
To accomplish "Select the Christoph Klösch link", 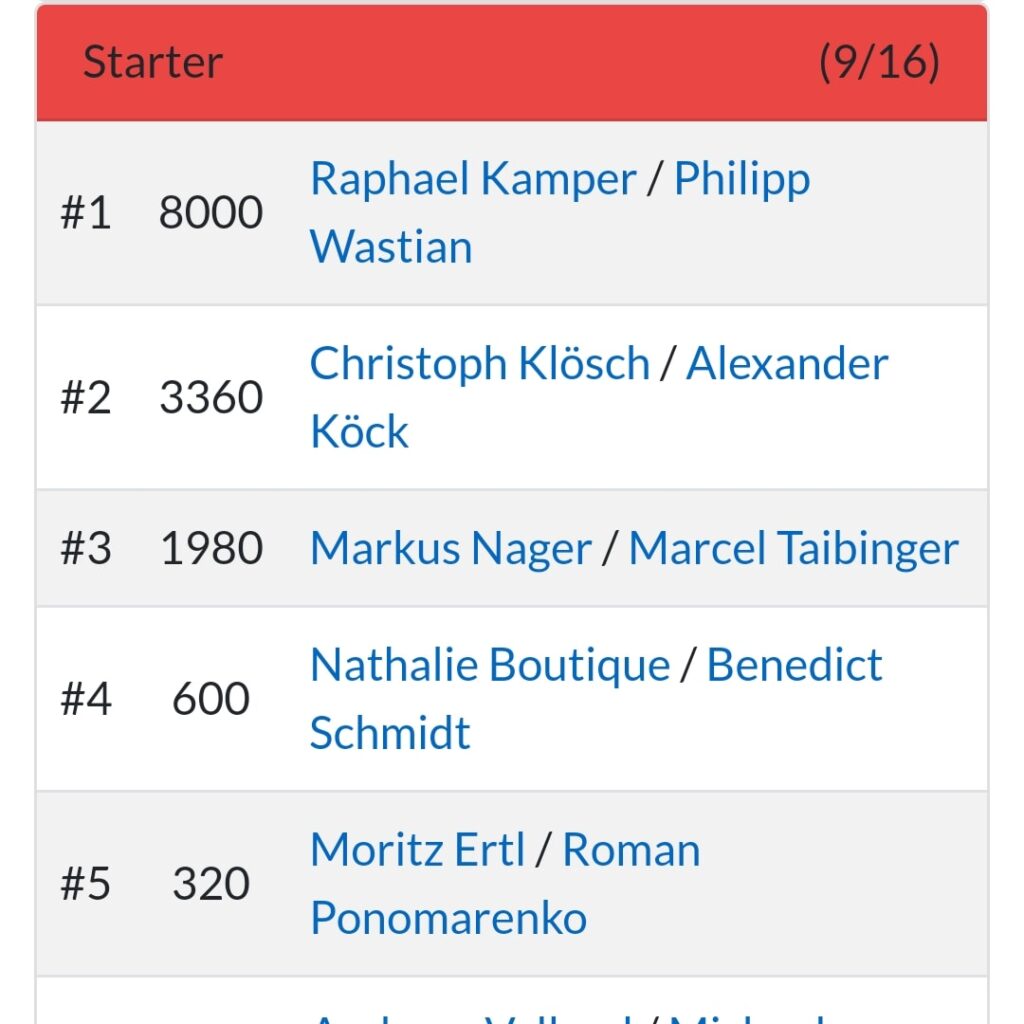I will coord(480,364).
